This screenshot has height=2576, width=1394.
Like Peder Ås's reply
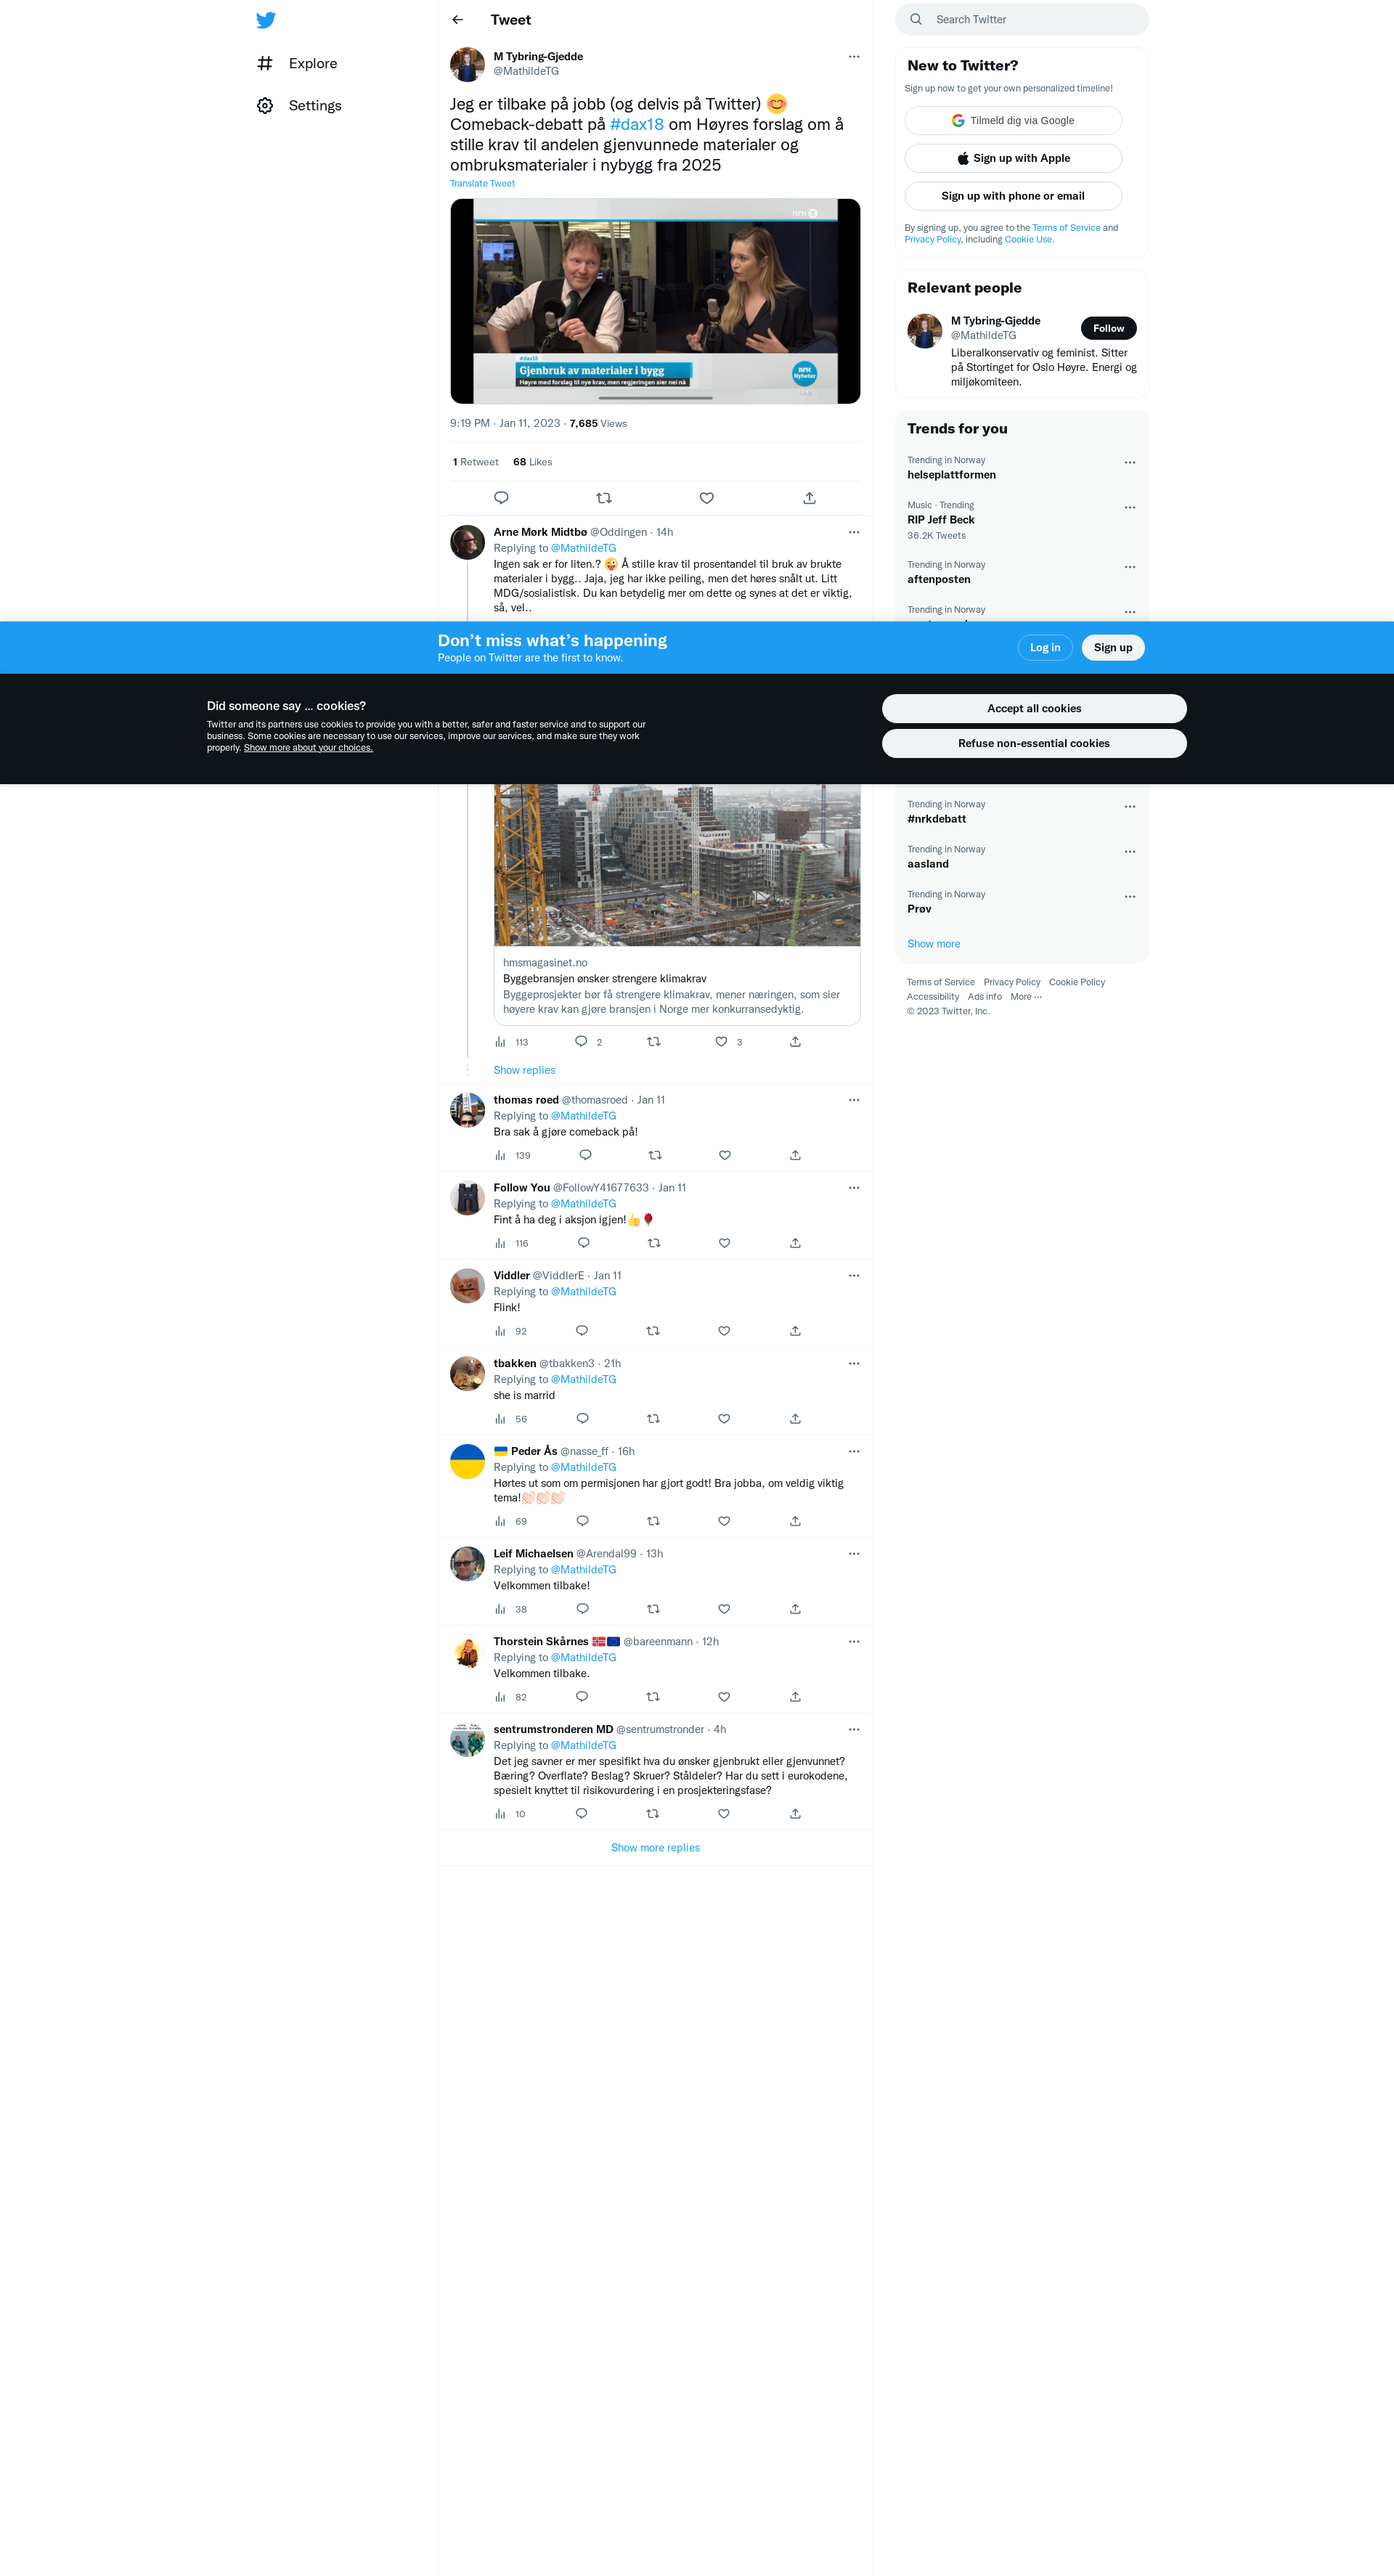[x=724, y=1521]
